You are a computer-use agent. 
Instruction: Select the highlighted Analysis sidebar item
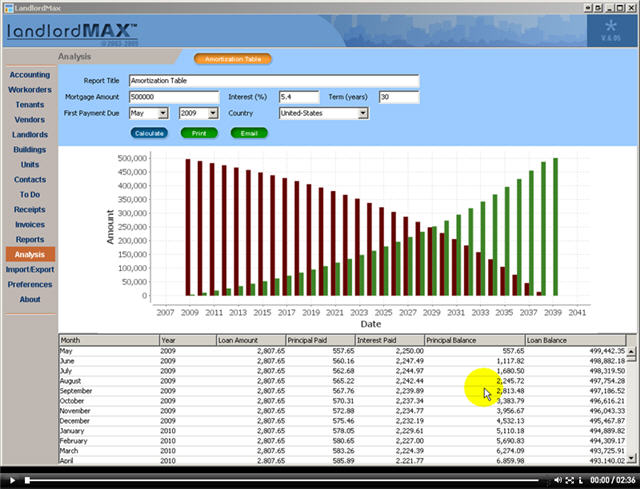point(30,254)
